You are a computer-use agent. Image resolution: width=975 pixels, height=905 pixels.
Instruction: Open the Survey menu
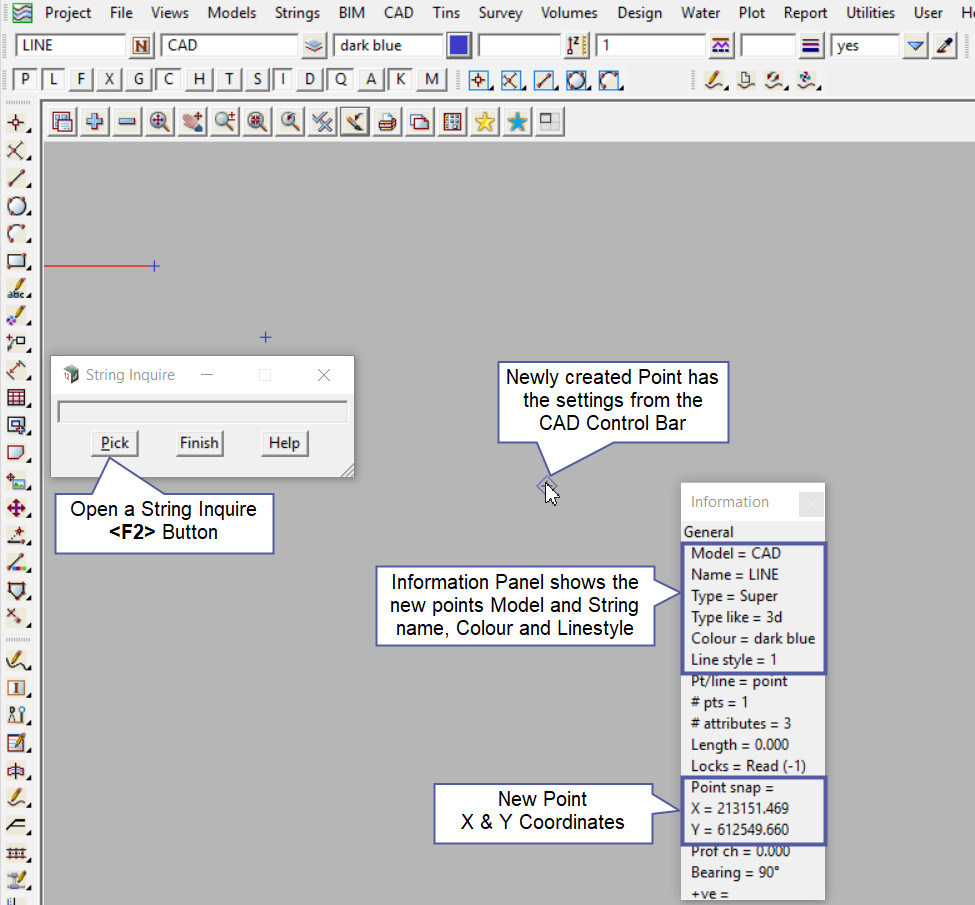coord(500,13)
